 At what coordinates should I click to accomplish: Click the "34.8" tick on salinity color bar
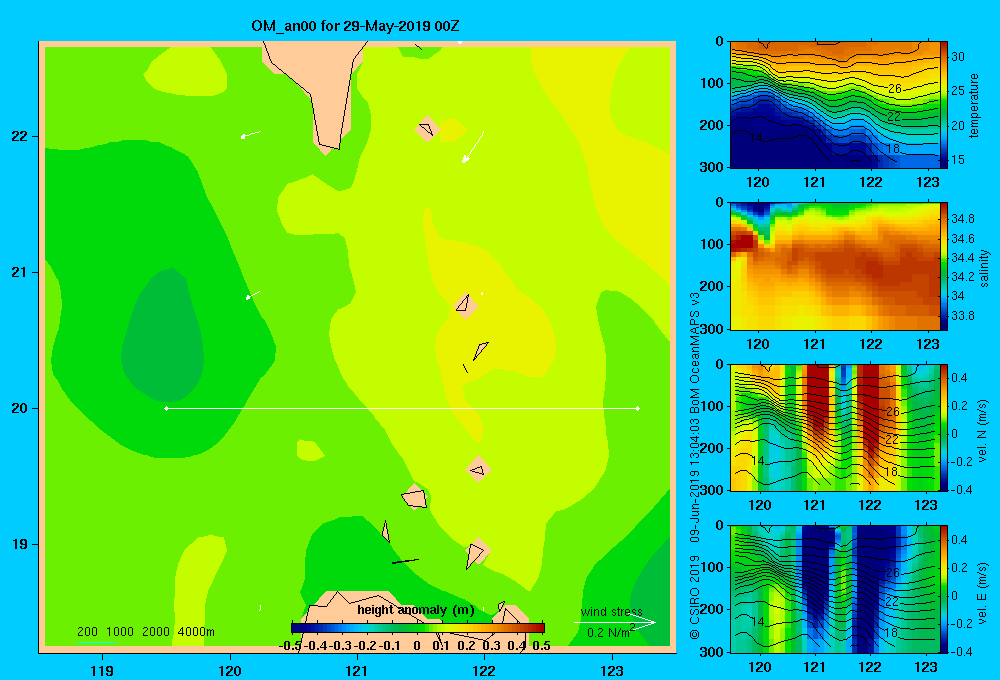coord(962,219)
